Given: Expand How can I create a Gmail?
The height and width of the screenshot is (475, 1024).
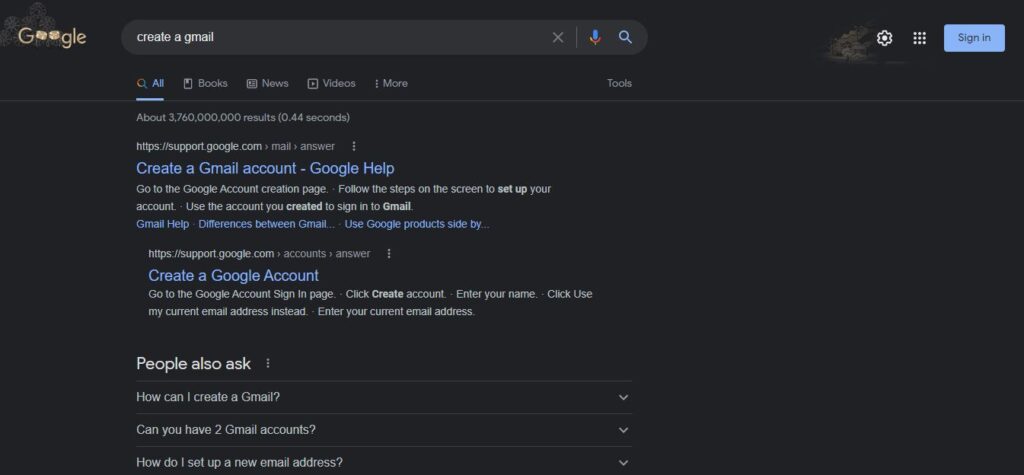Looking at the screenshot, I should (384, 397).
